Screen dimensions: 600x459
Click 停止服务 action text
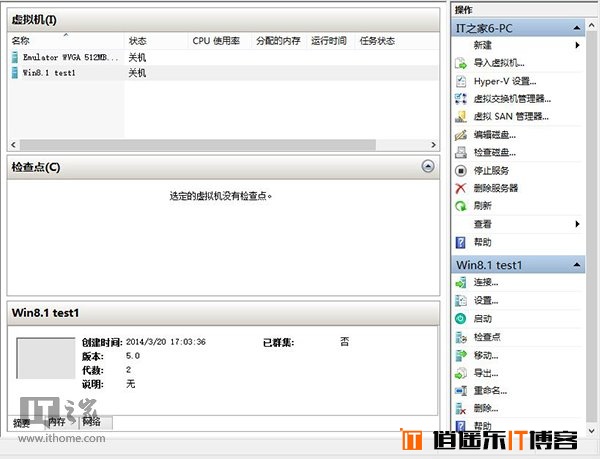click(x=491, y=170)
